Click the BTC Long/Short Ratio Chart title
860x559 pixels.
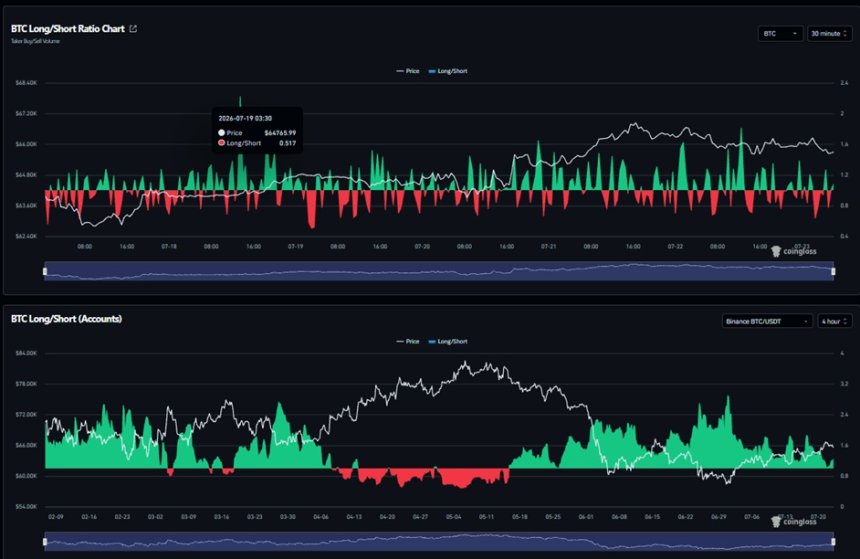coord(67,29)
